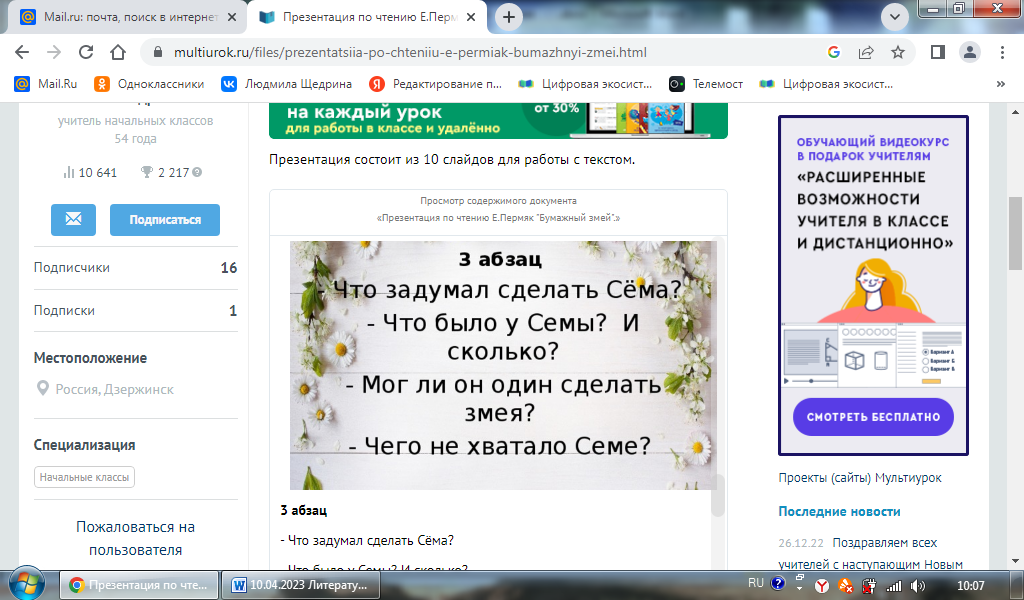Open Цифровая экосист... bookmark left of Телемост
Screen dimensions: 1024x600
coord(585,84)
